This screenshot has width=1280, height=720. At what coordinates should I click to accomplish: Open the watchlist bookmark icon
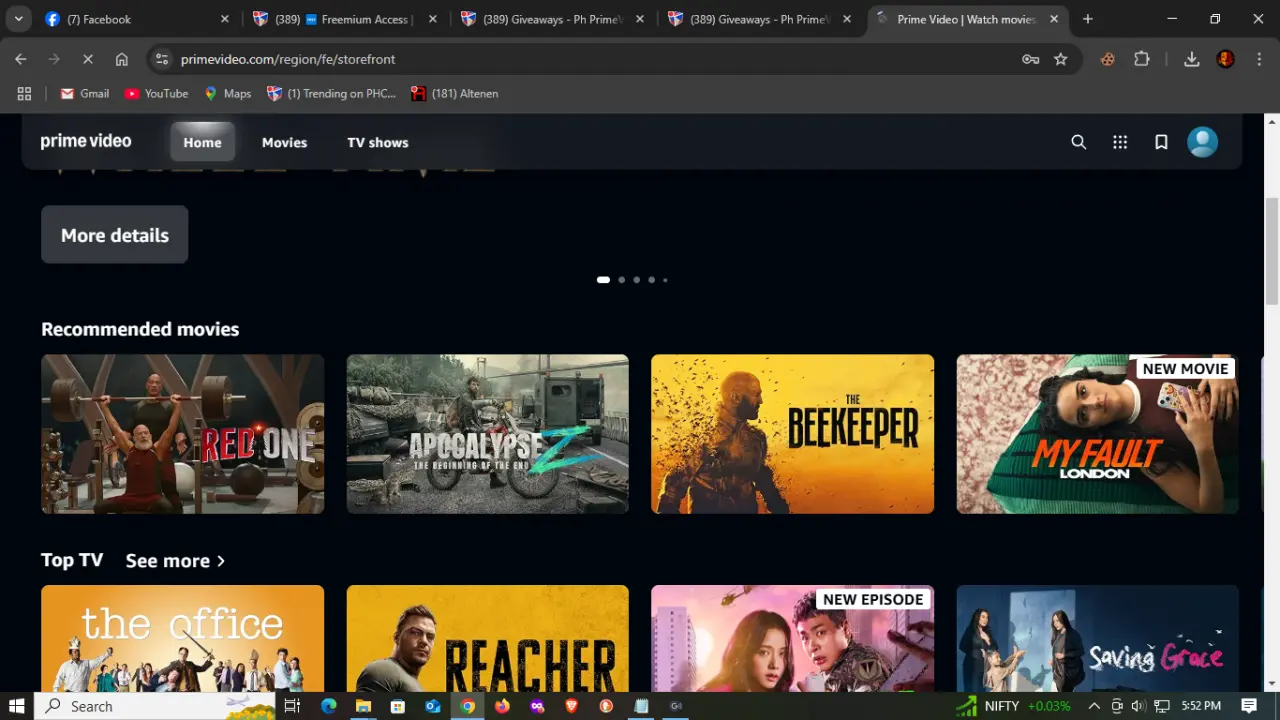[1161, 142]
